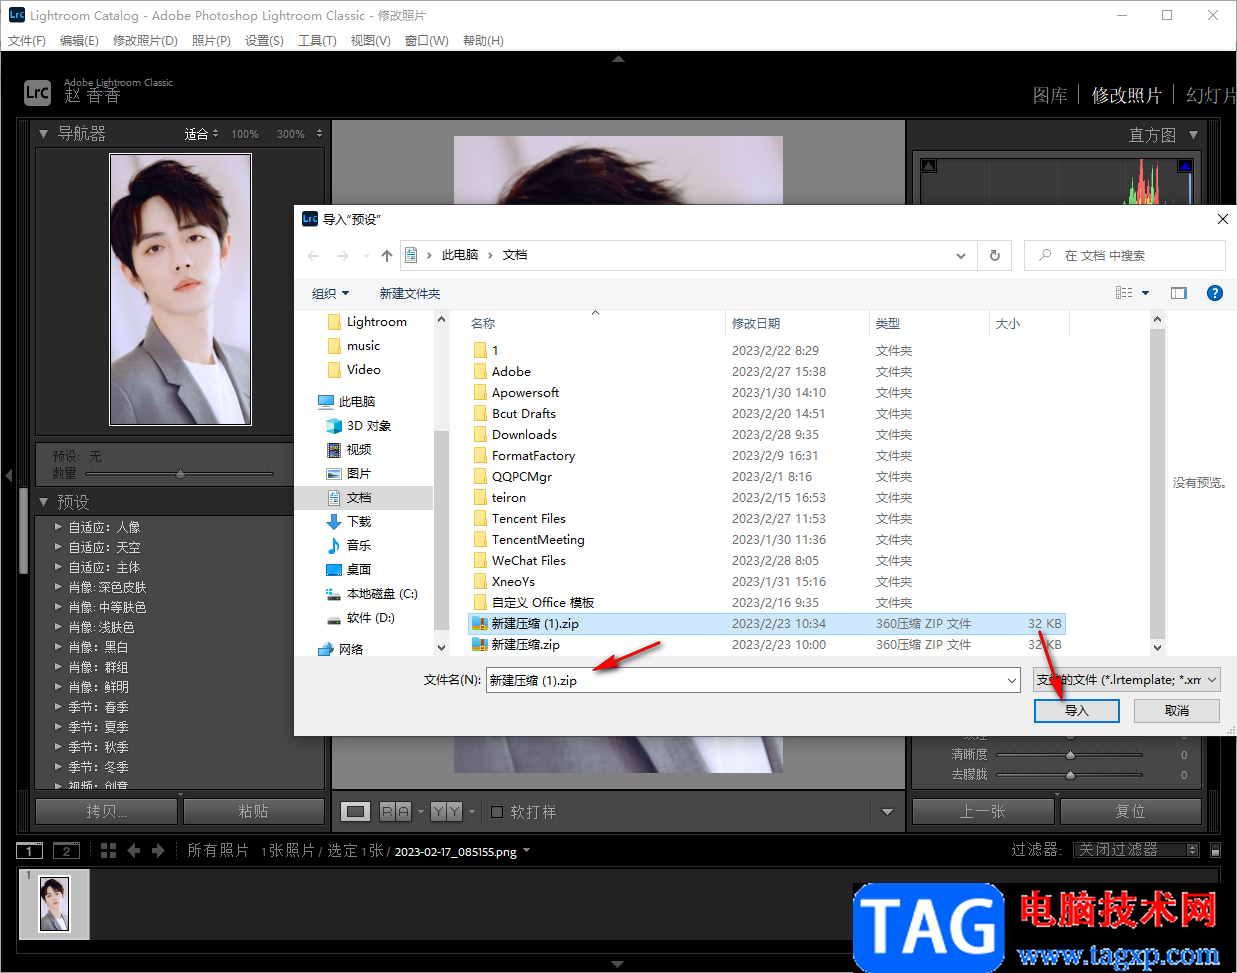Click the 在 文档 中搜索 search box
This screenshot has width=1237, height=973.
pos(1125,256)
